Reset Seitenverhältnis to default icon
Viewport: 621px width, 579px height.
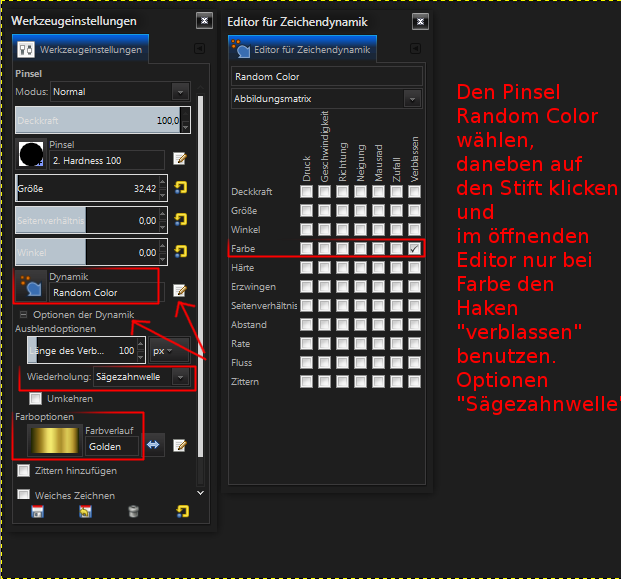181,219
